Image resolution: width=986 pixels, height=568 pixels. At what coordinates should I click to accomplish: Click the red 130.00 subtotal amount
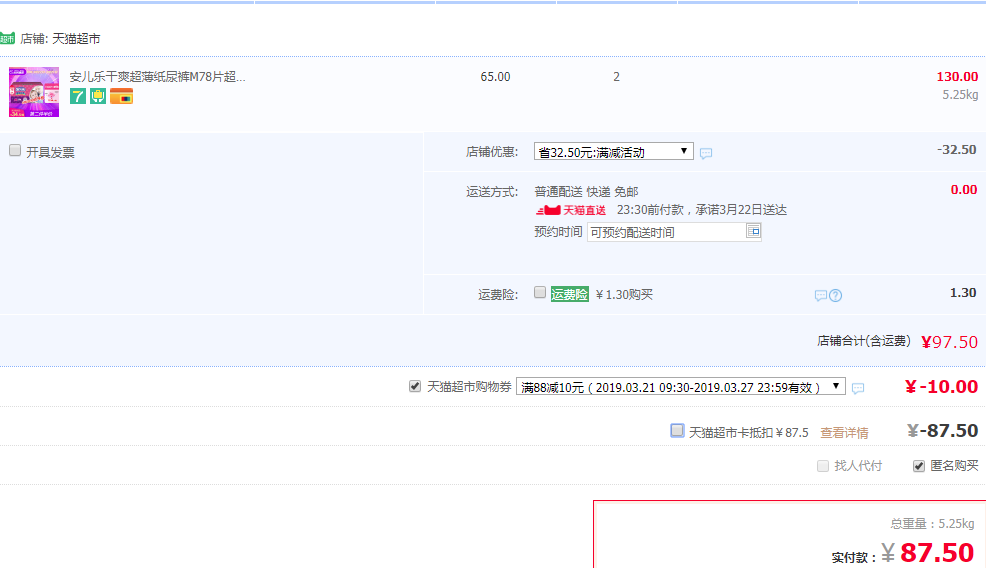coord(957,77)
